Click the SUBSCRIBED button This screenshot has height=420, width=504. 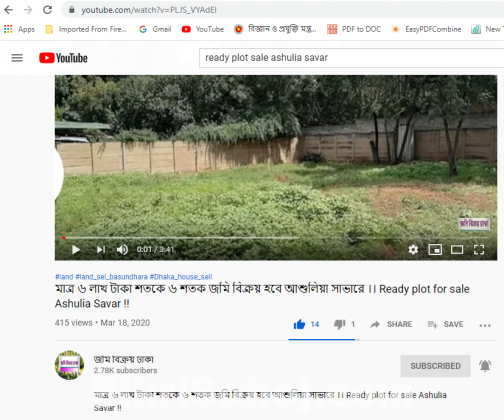click(x=435, y=366)
